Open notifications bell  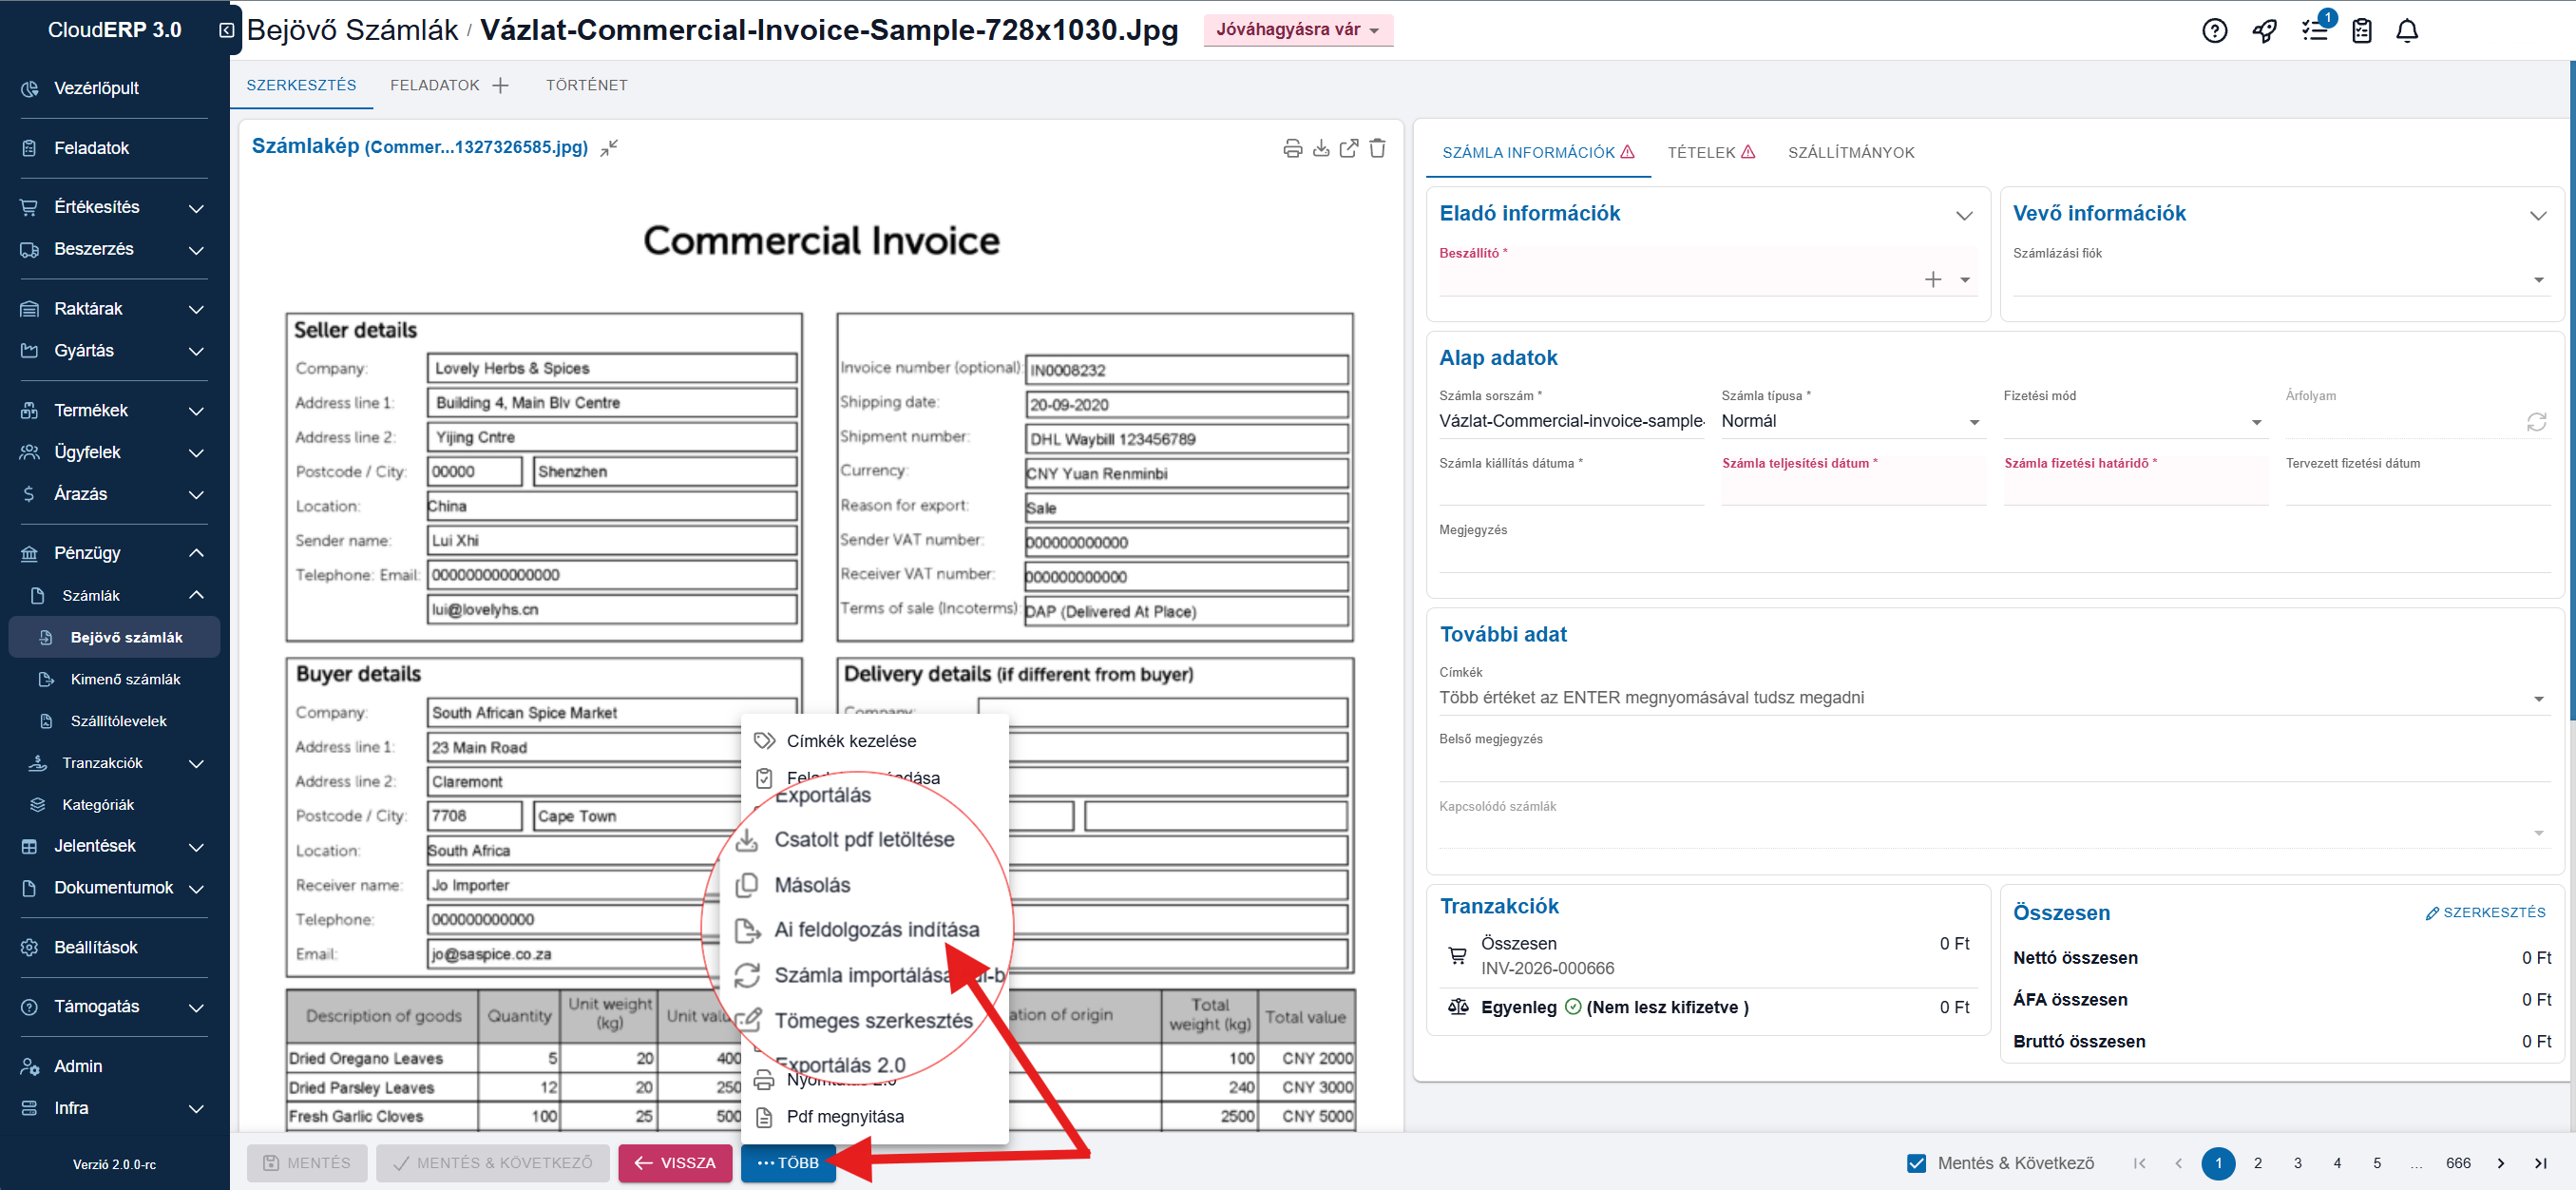click(x=2406, y=31)
